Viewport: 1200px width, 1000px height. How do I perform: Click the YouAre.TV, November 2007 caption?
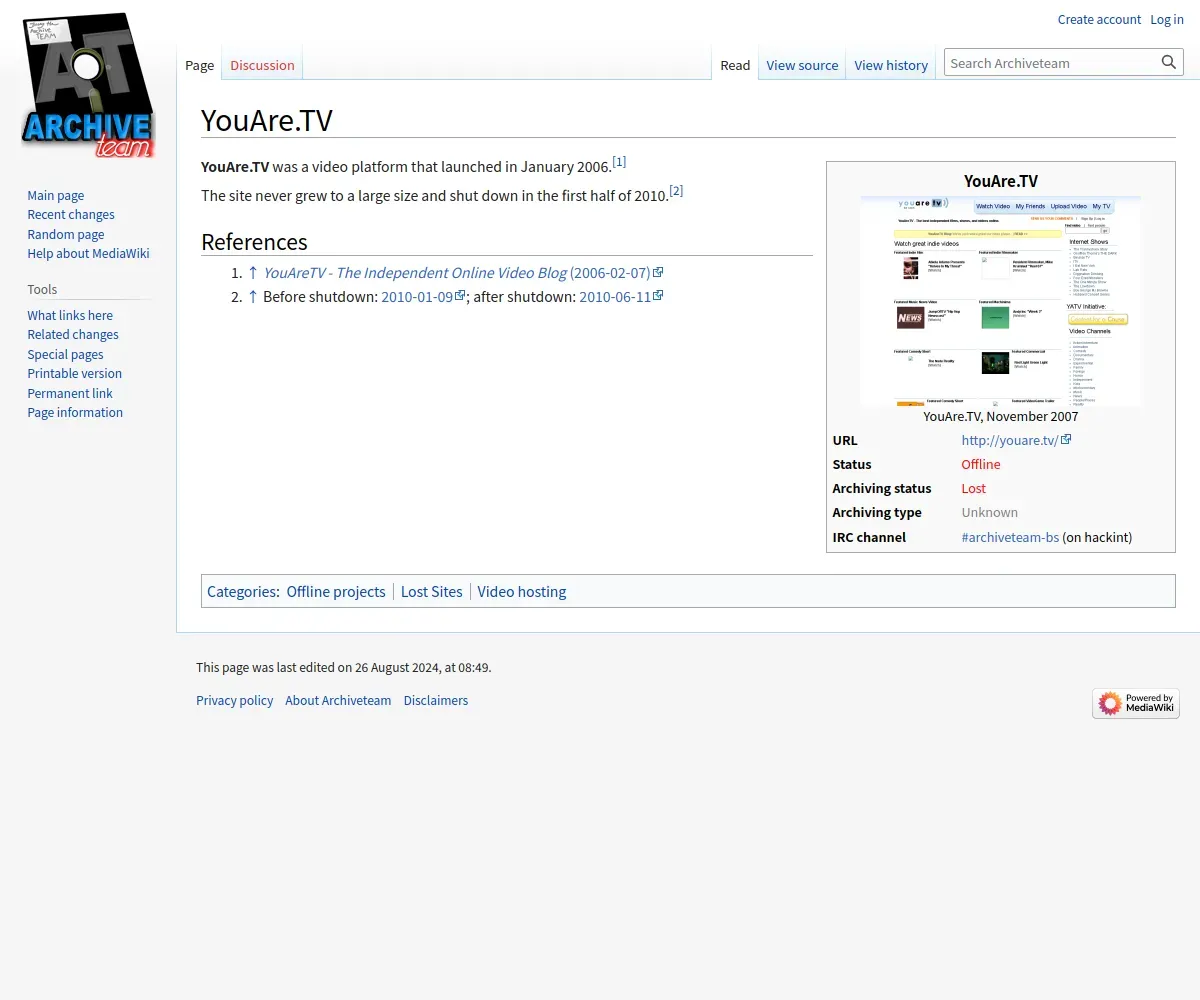point(1000,416)
